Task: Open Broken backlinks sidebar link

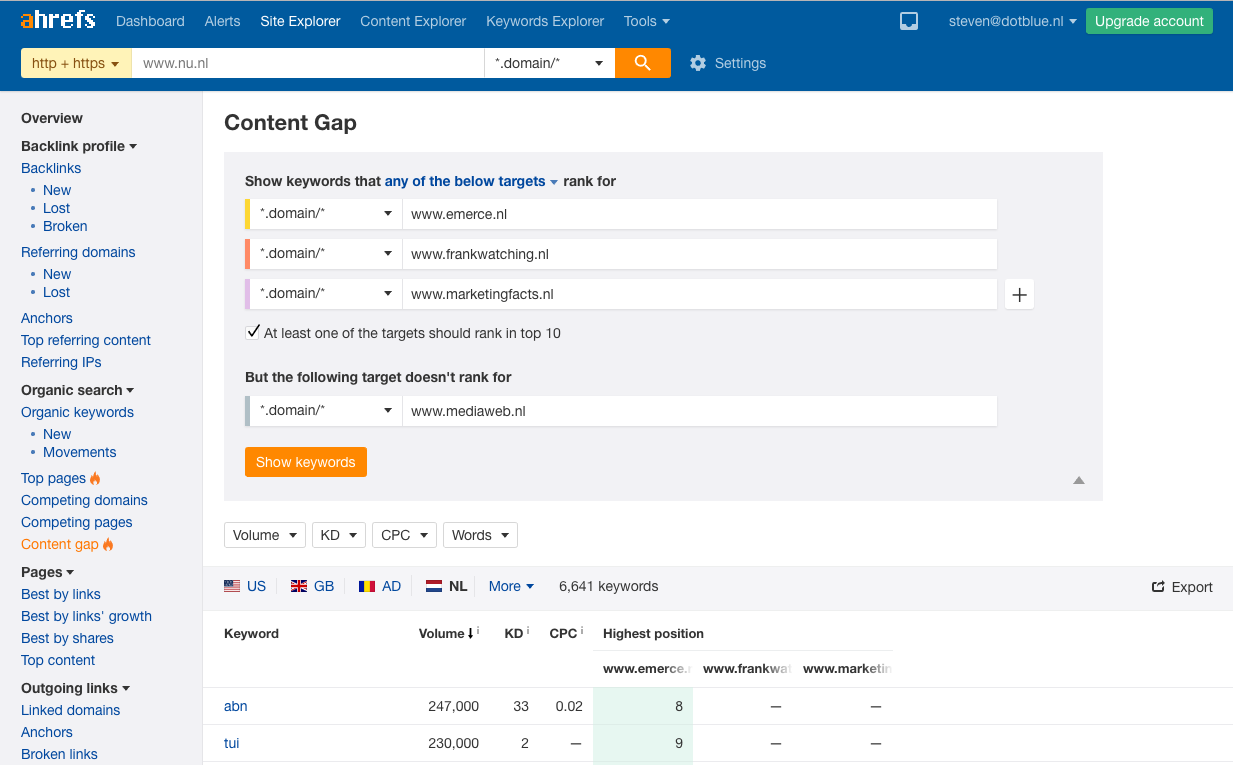Action: [x=65, y=226]
